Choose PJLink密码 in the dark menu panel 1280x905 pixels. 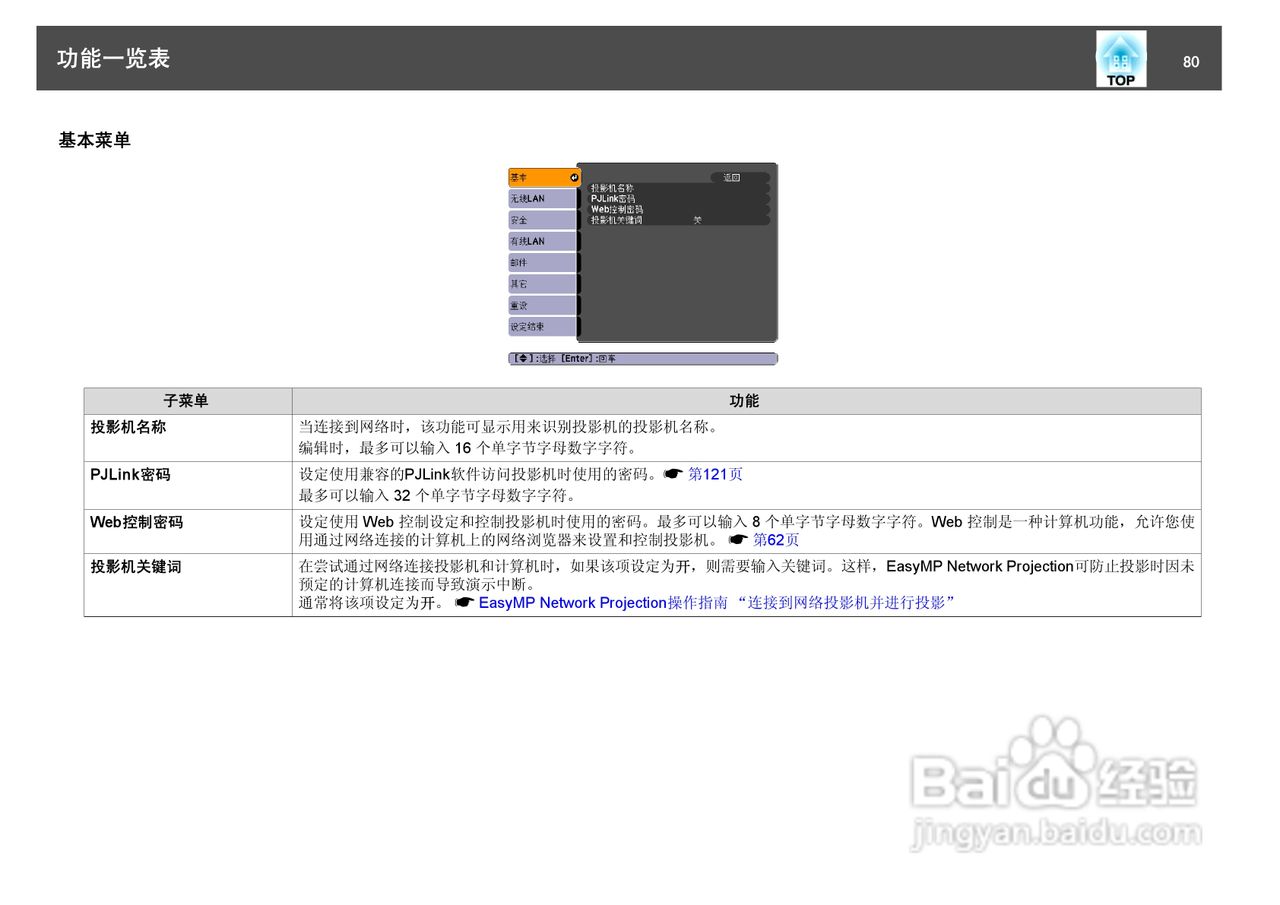[x=612, y=198]
